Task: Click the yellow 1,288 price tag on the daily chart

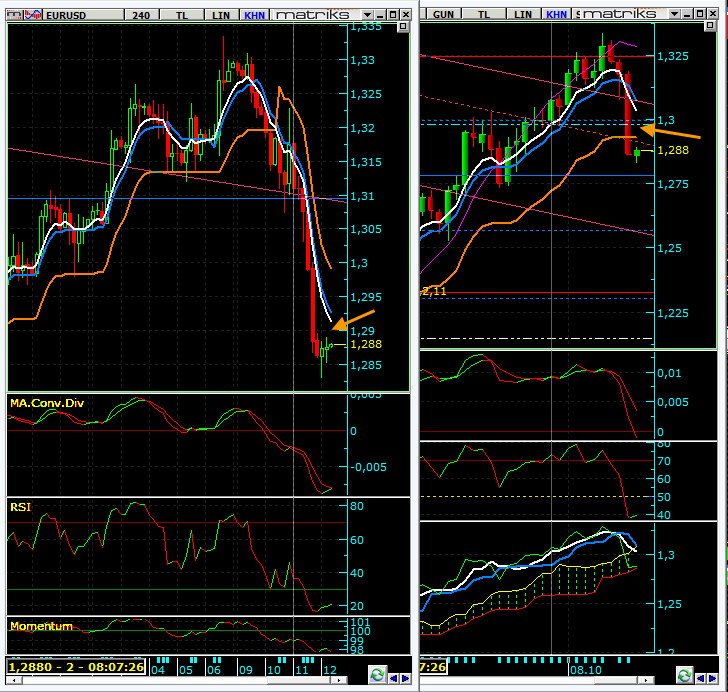Action: pyautogui.click(x=673, y=150)
